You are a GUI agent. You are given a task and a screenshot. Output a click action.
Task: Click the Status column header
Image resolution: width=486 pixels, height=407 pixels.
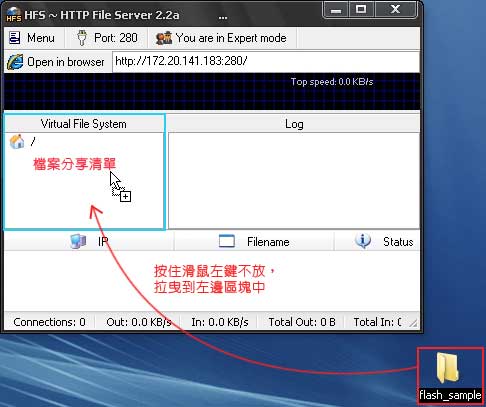point(377,242)
